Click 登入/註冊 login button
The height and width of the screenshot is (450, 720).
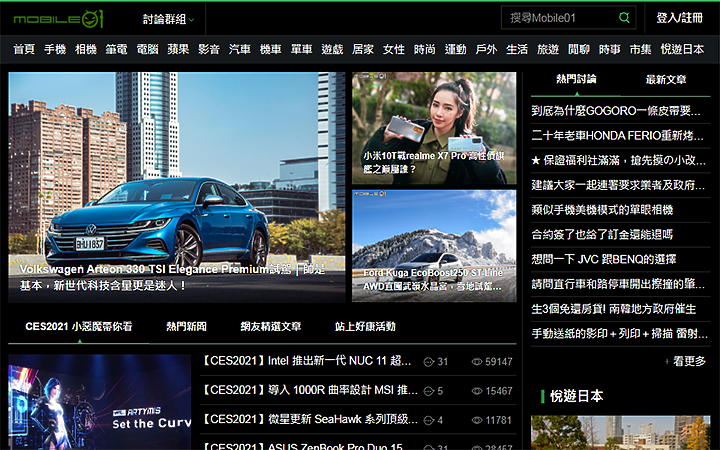[x=679, y=18]
